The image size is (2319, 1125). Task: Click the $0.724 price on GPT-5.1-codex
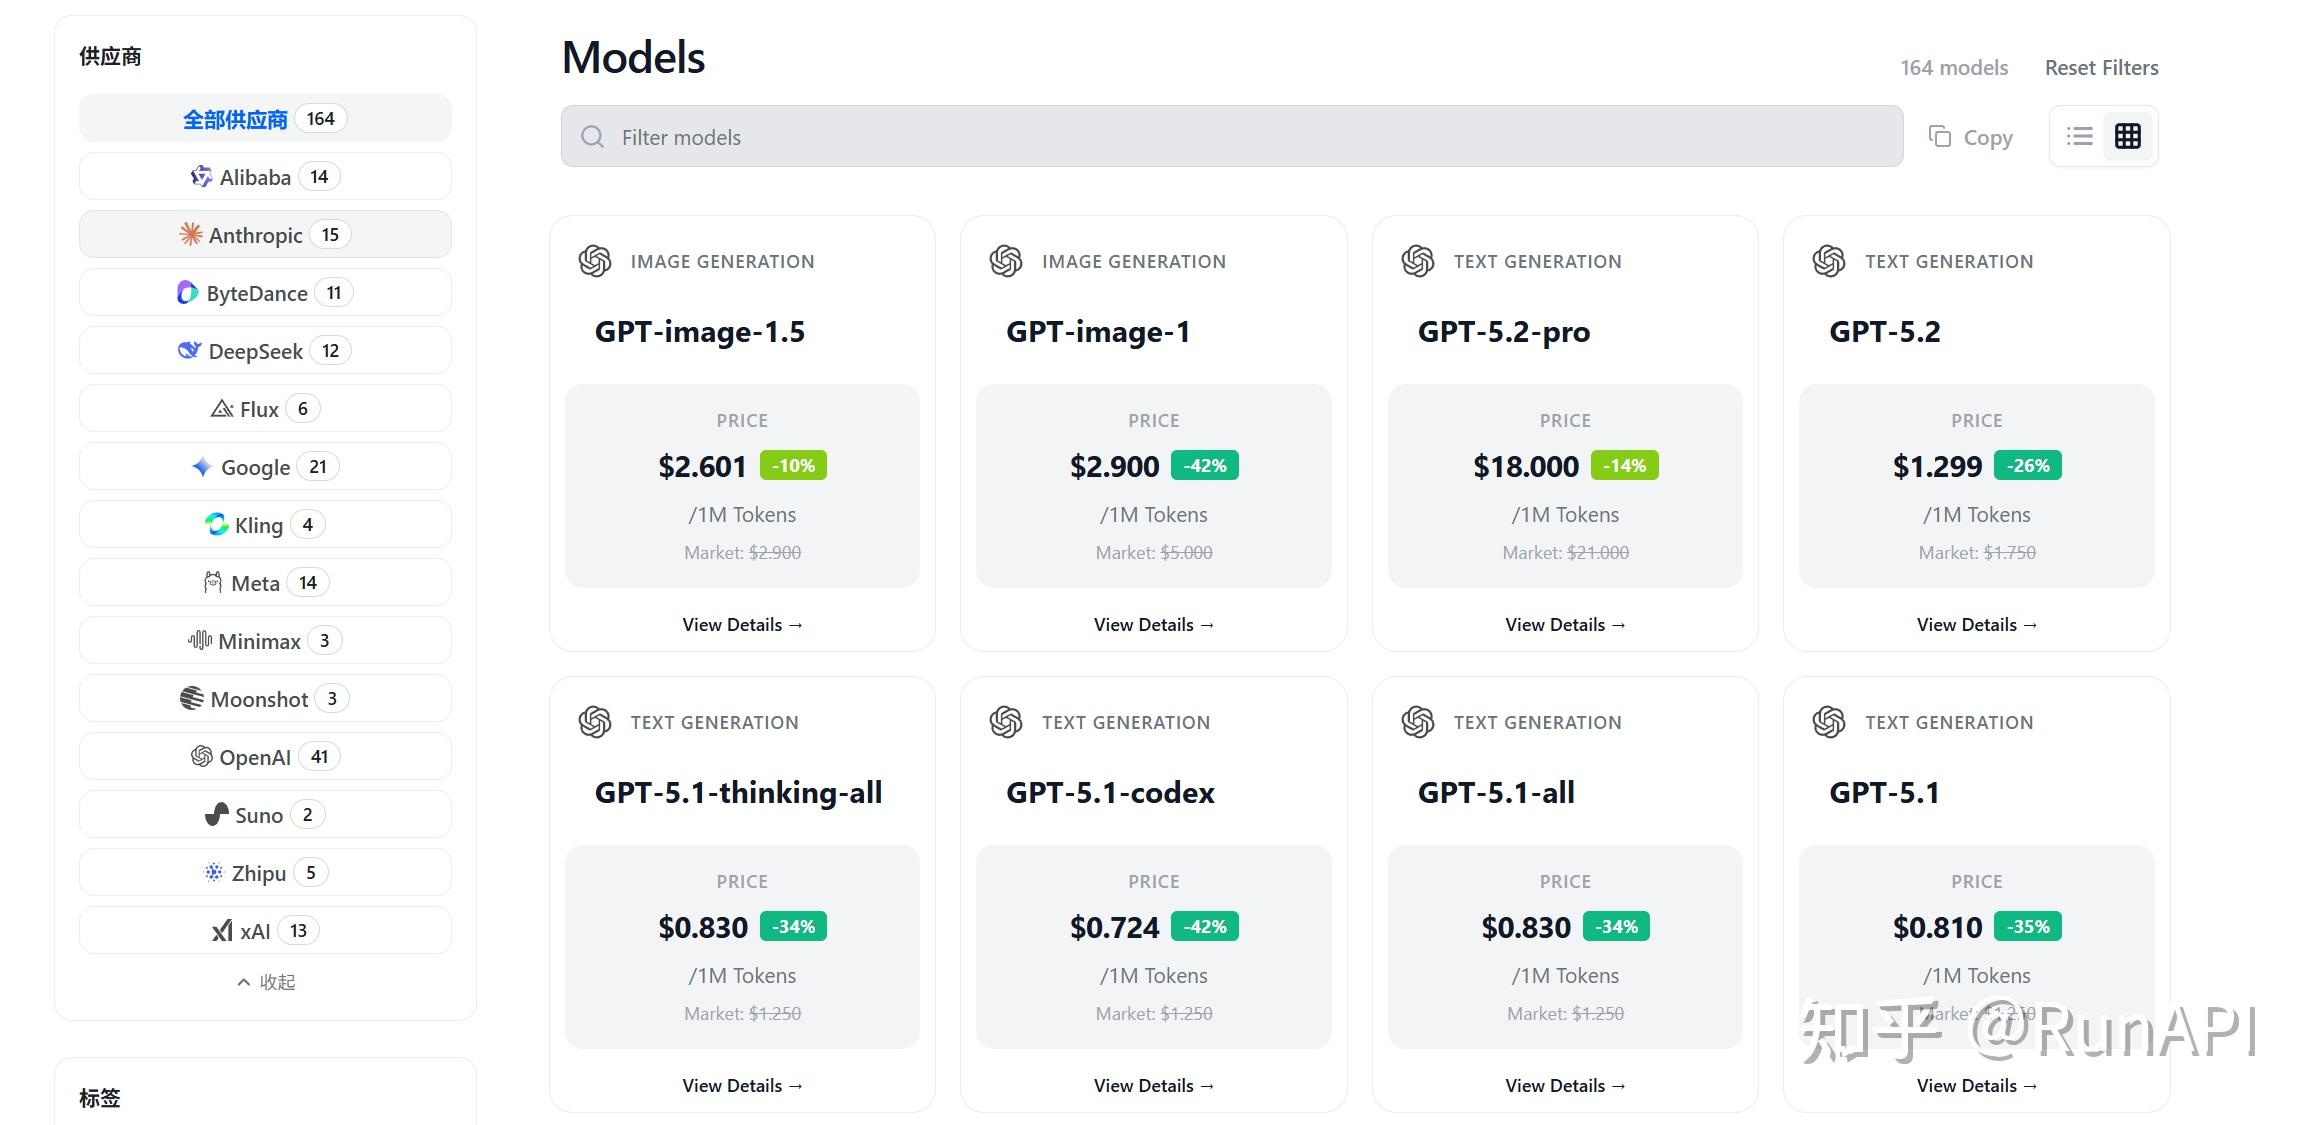pos(1115,928)
